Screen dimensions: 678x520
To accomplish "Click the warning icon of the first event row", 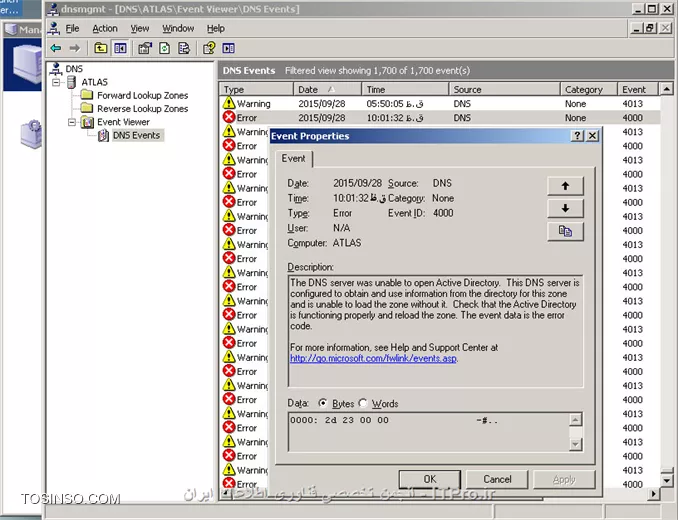I will point(229,103).
